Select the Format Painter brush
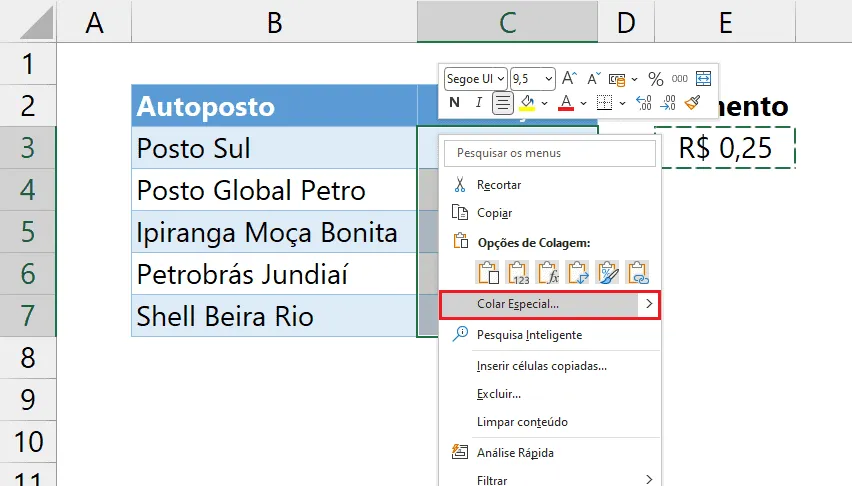852x486 pixels. pos(692,102)
